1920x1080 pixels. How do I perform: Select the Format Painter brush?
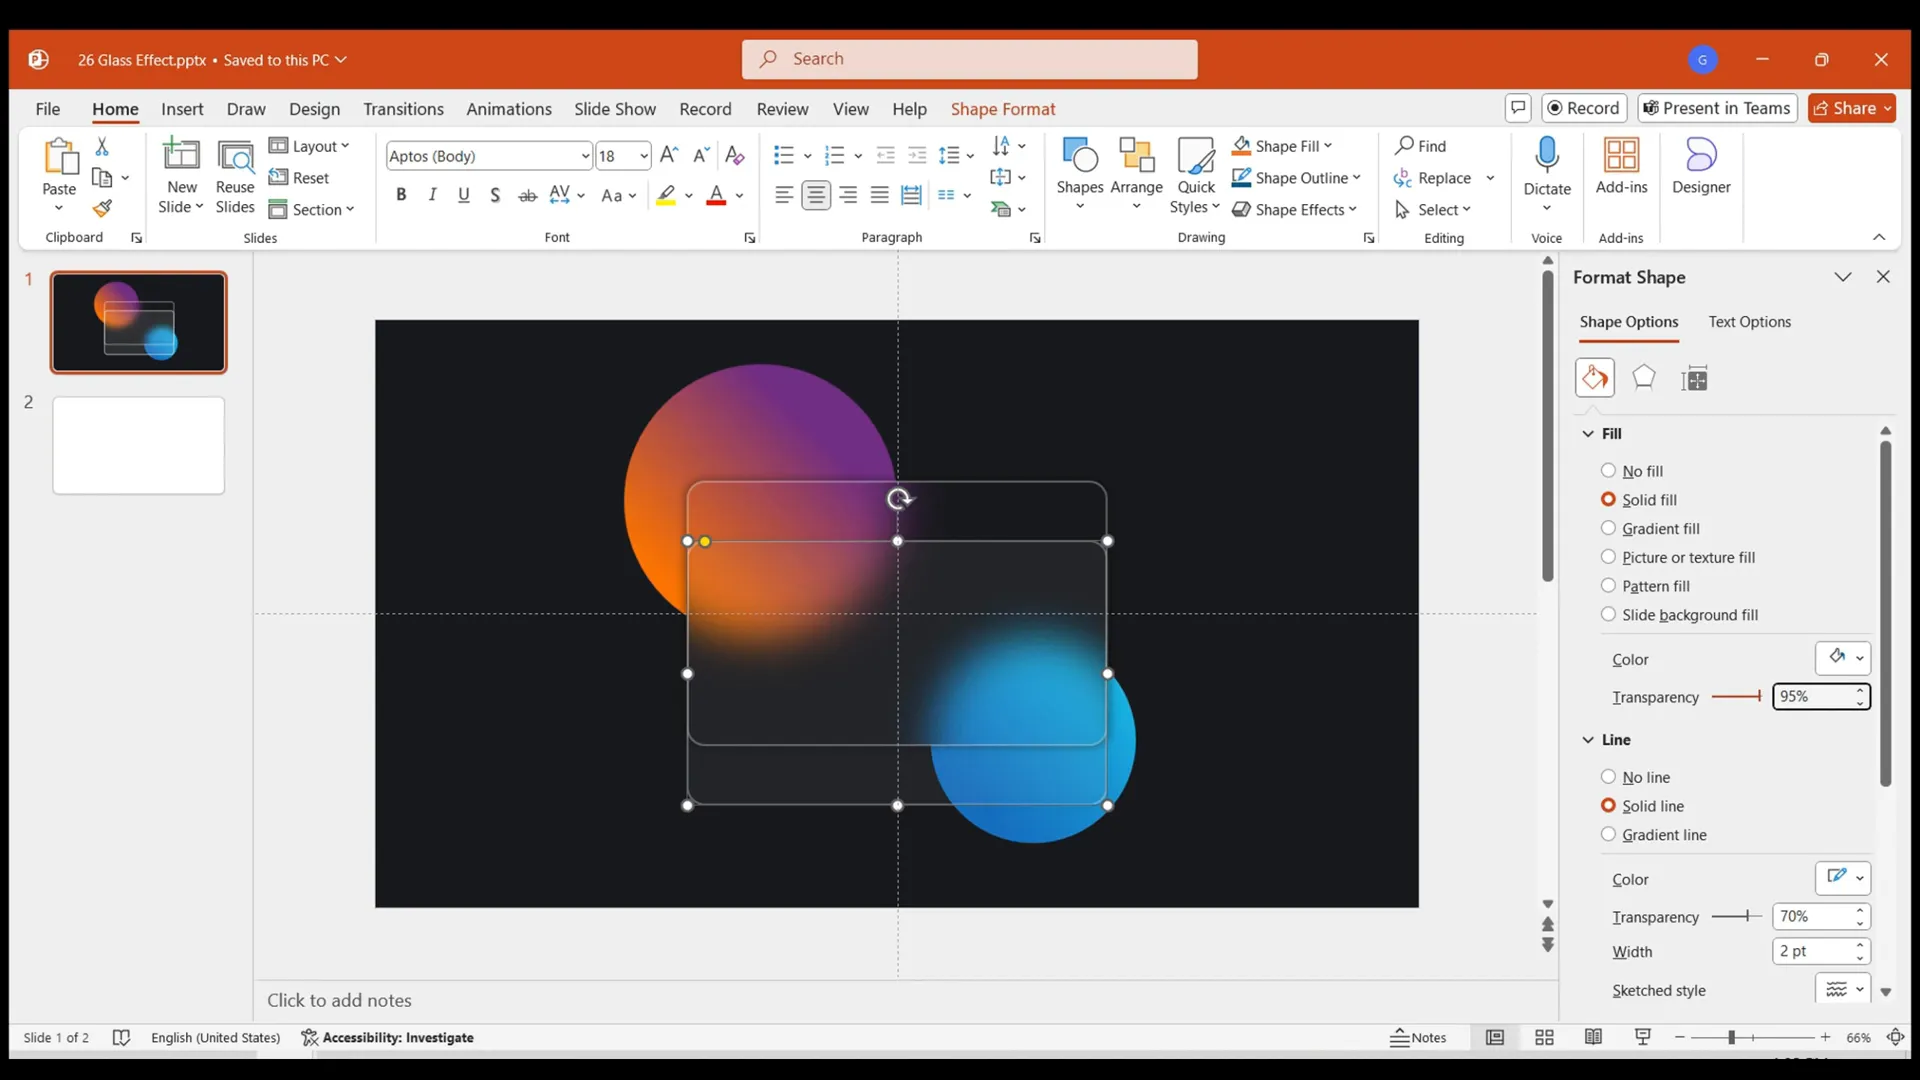click(102, 209)
